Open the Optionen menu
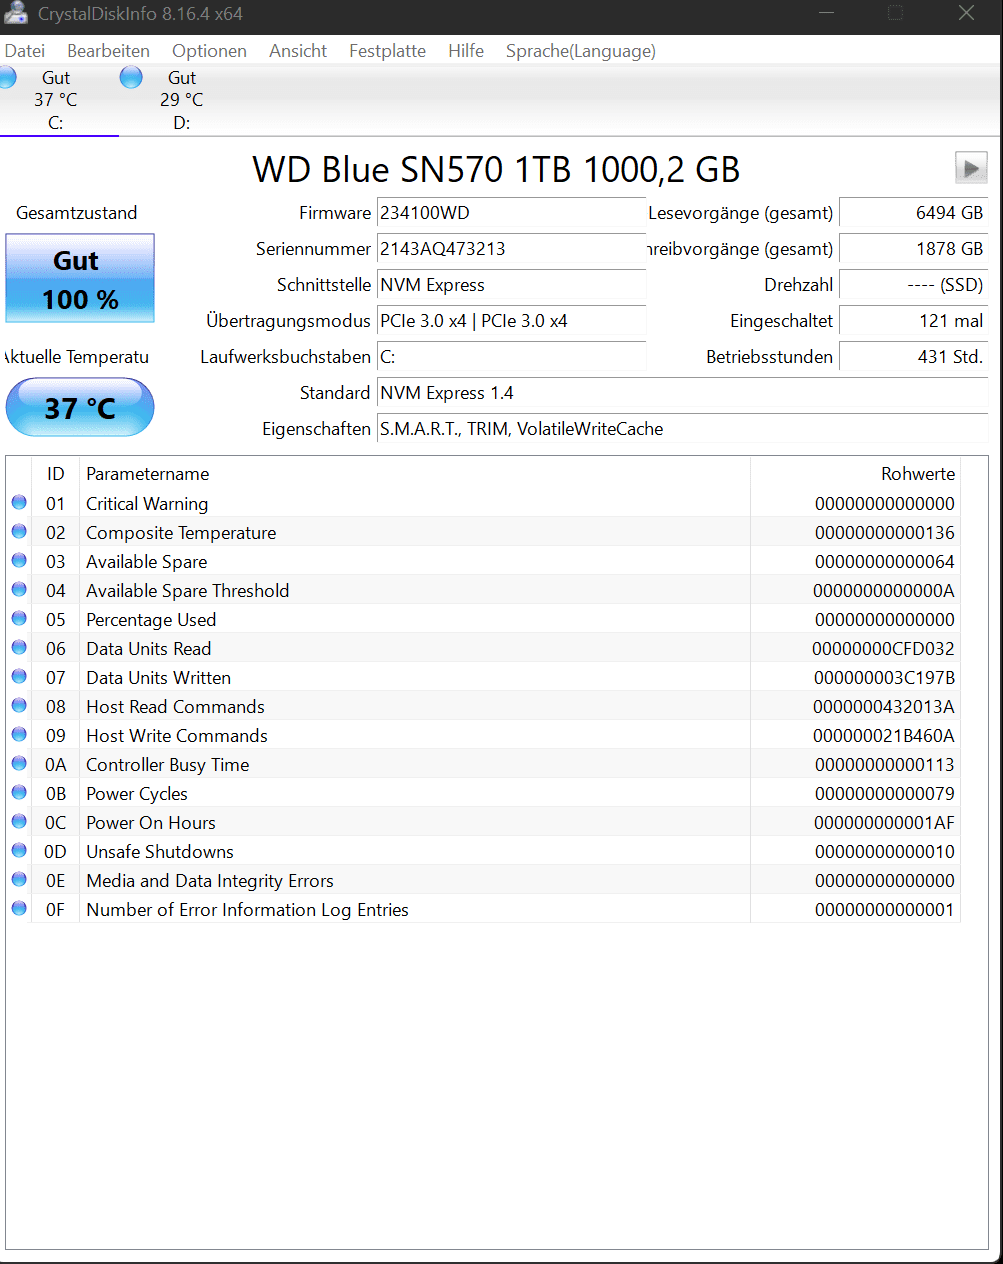1003x1264 pixels. click(x=209, y=51)
